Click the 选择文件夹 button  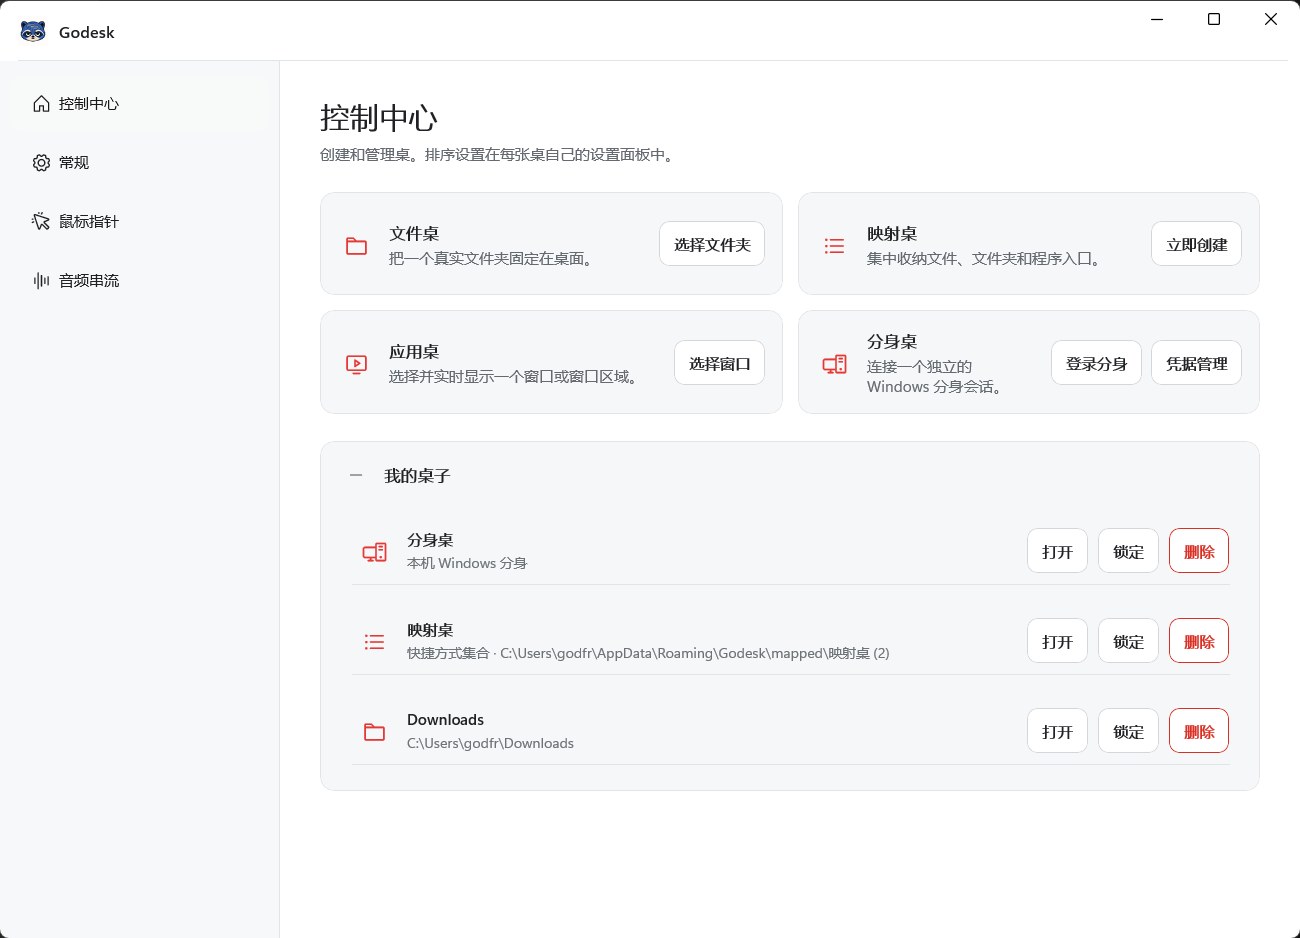click(x=712, y=244)
